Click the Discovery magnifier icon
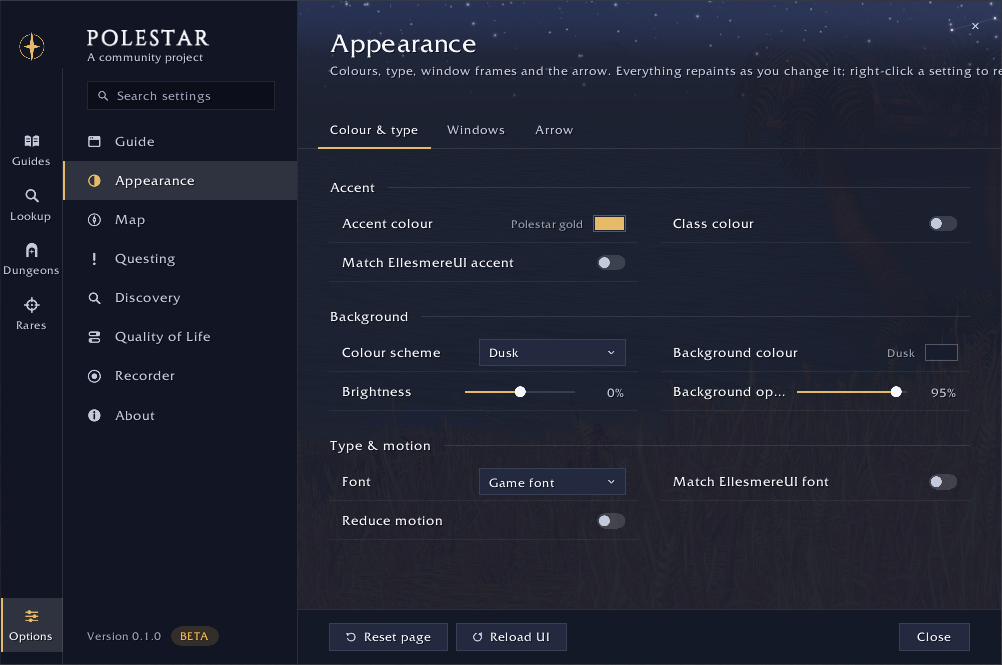 pyautogui.click(x=94, y=298)
